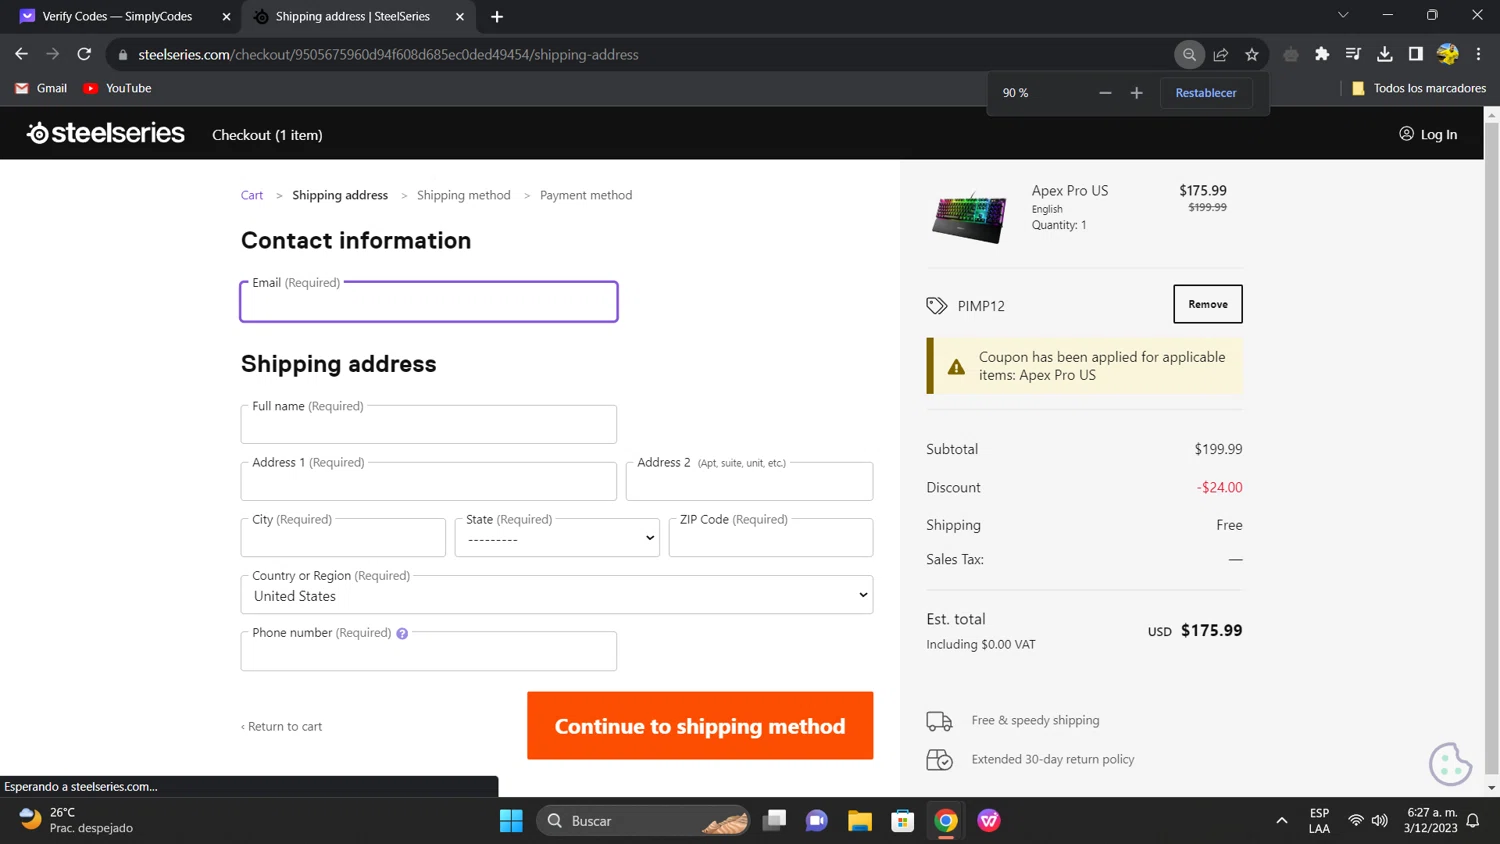Bookmark page with the star icon

[1252, 55]
